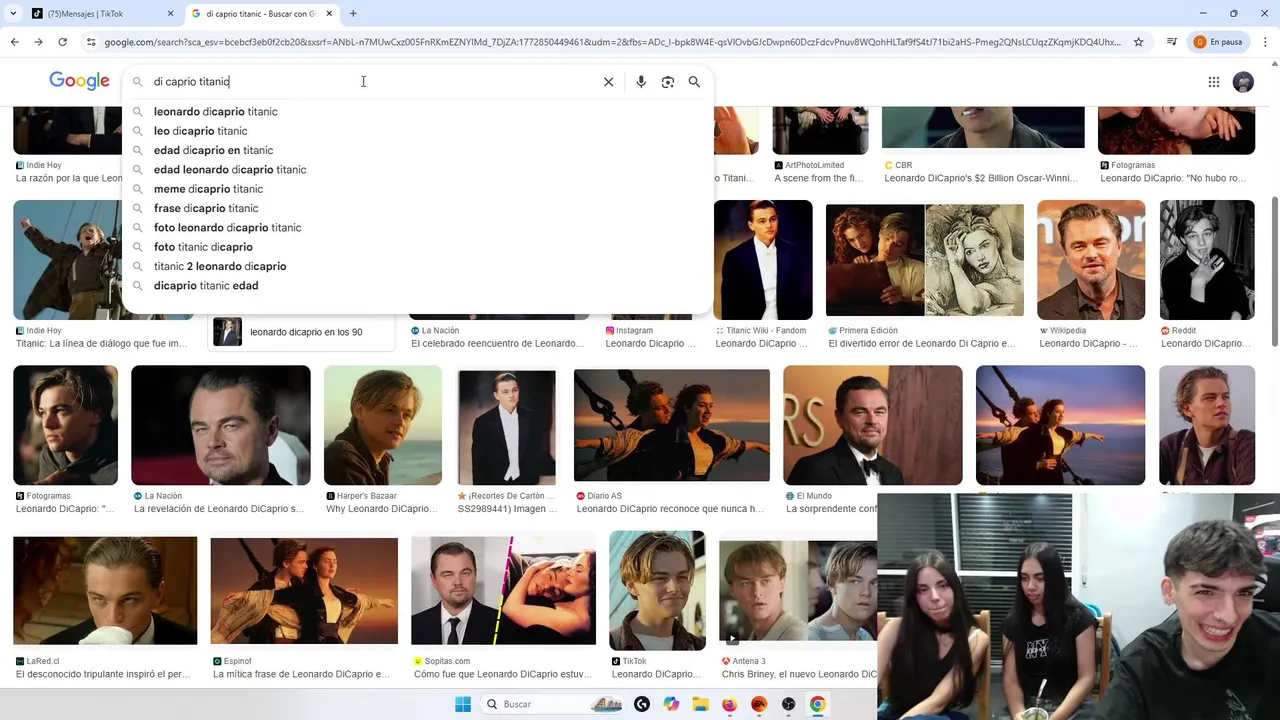This screenshot has height=720, width=1280.
Task: Start voice search with the microphone icon
Action: pyautogui.click(x=641, y=82)
